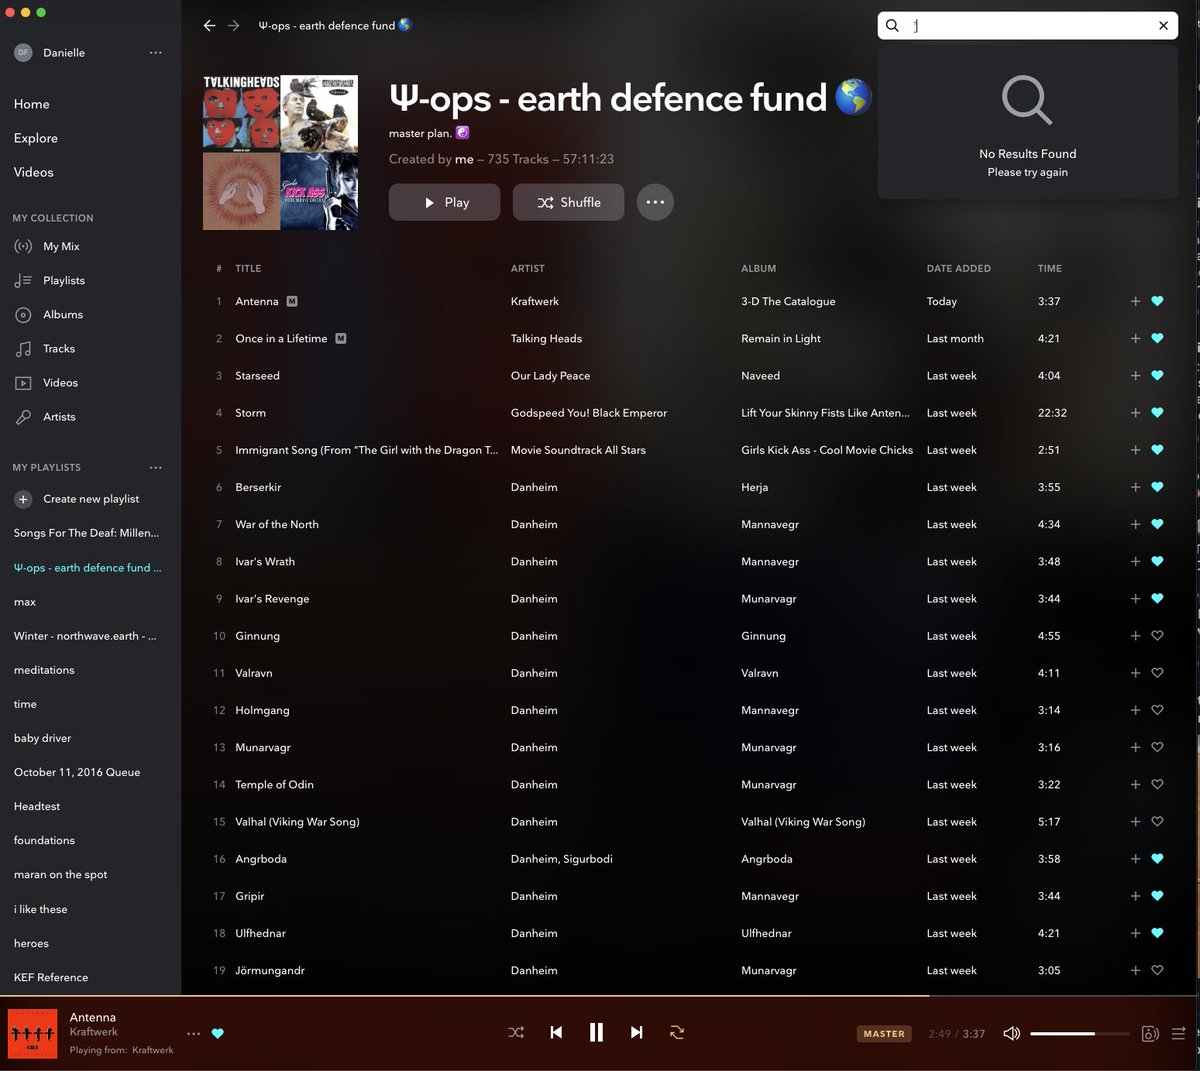Click the MASTER quality badge
The image size is (1200, 1071).
pos(884,1034)
